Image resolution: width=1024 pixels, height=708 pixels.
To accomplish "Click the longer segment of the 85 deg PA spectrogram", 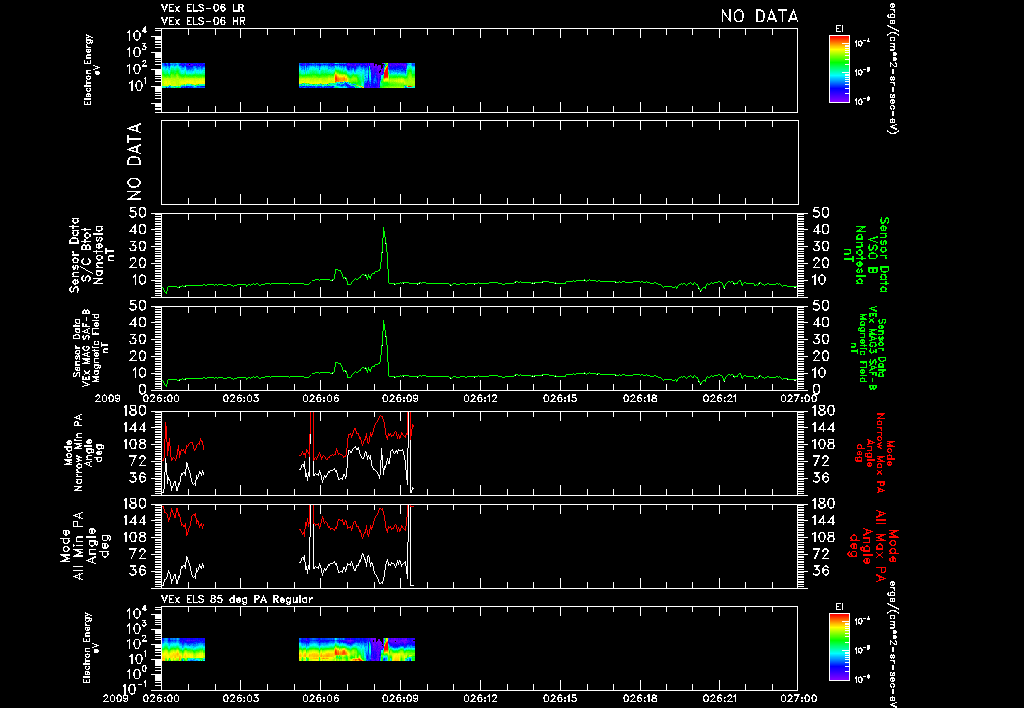I will pyautogui.click(x=357, y=649).
